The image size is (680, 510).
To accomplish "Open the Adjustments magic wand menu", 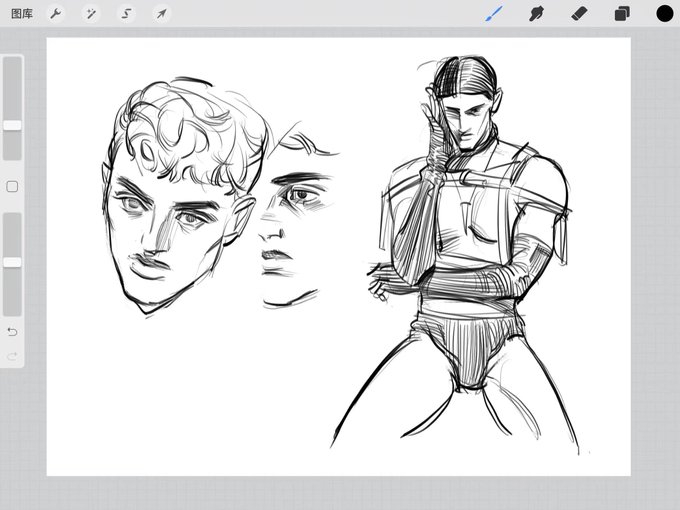I will coord(91,14).
